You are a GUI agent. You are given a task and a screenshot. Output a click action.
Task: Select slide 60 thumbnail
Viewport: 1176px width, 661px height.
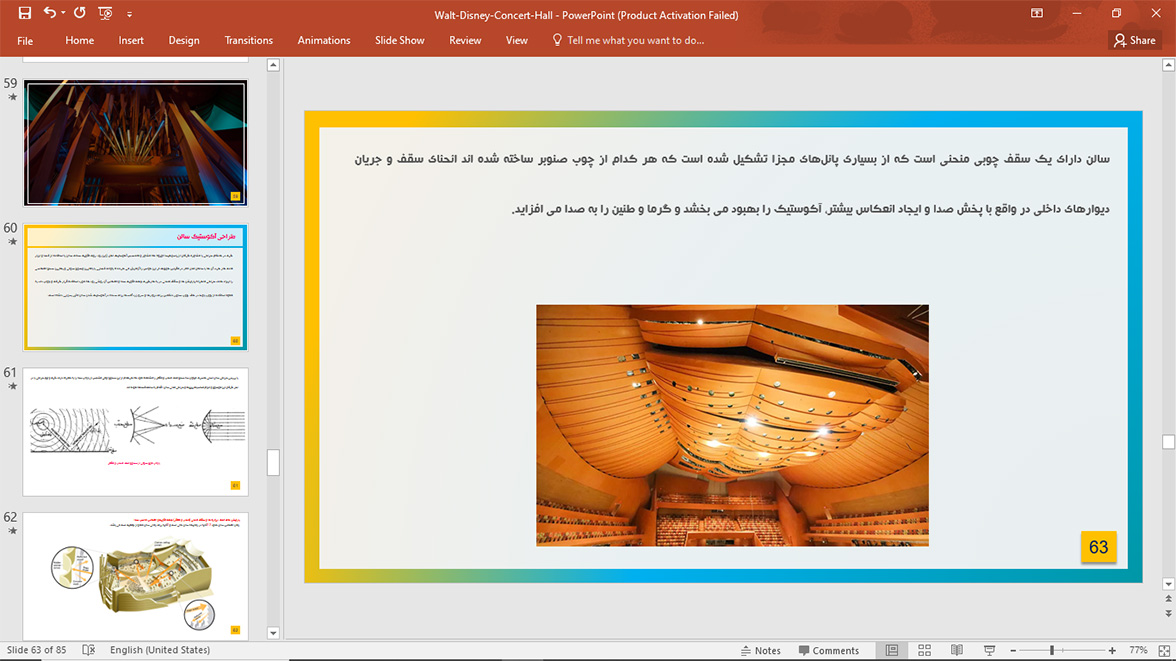point(135,287)
